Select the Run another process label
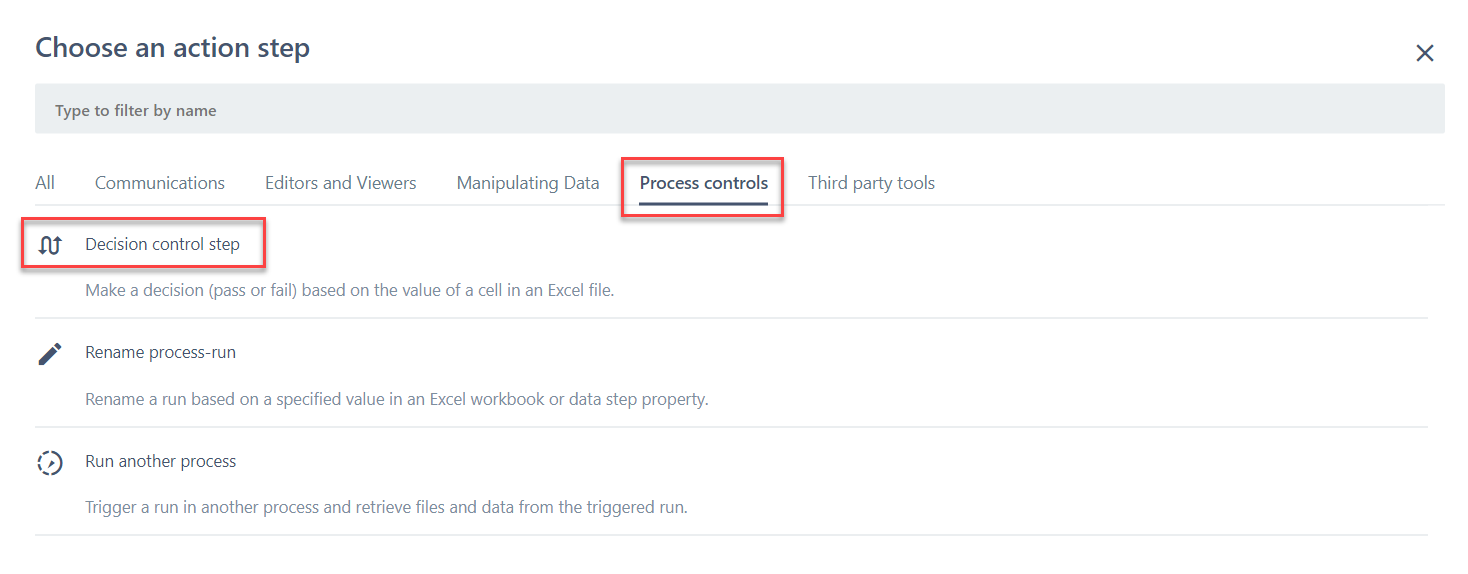 [x=160, y=461]
